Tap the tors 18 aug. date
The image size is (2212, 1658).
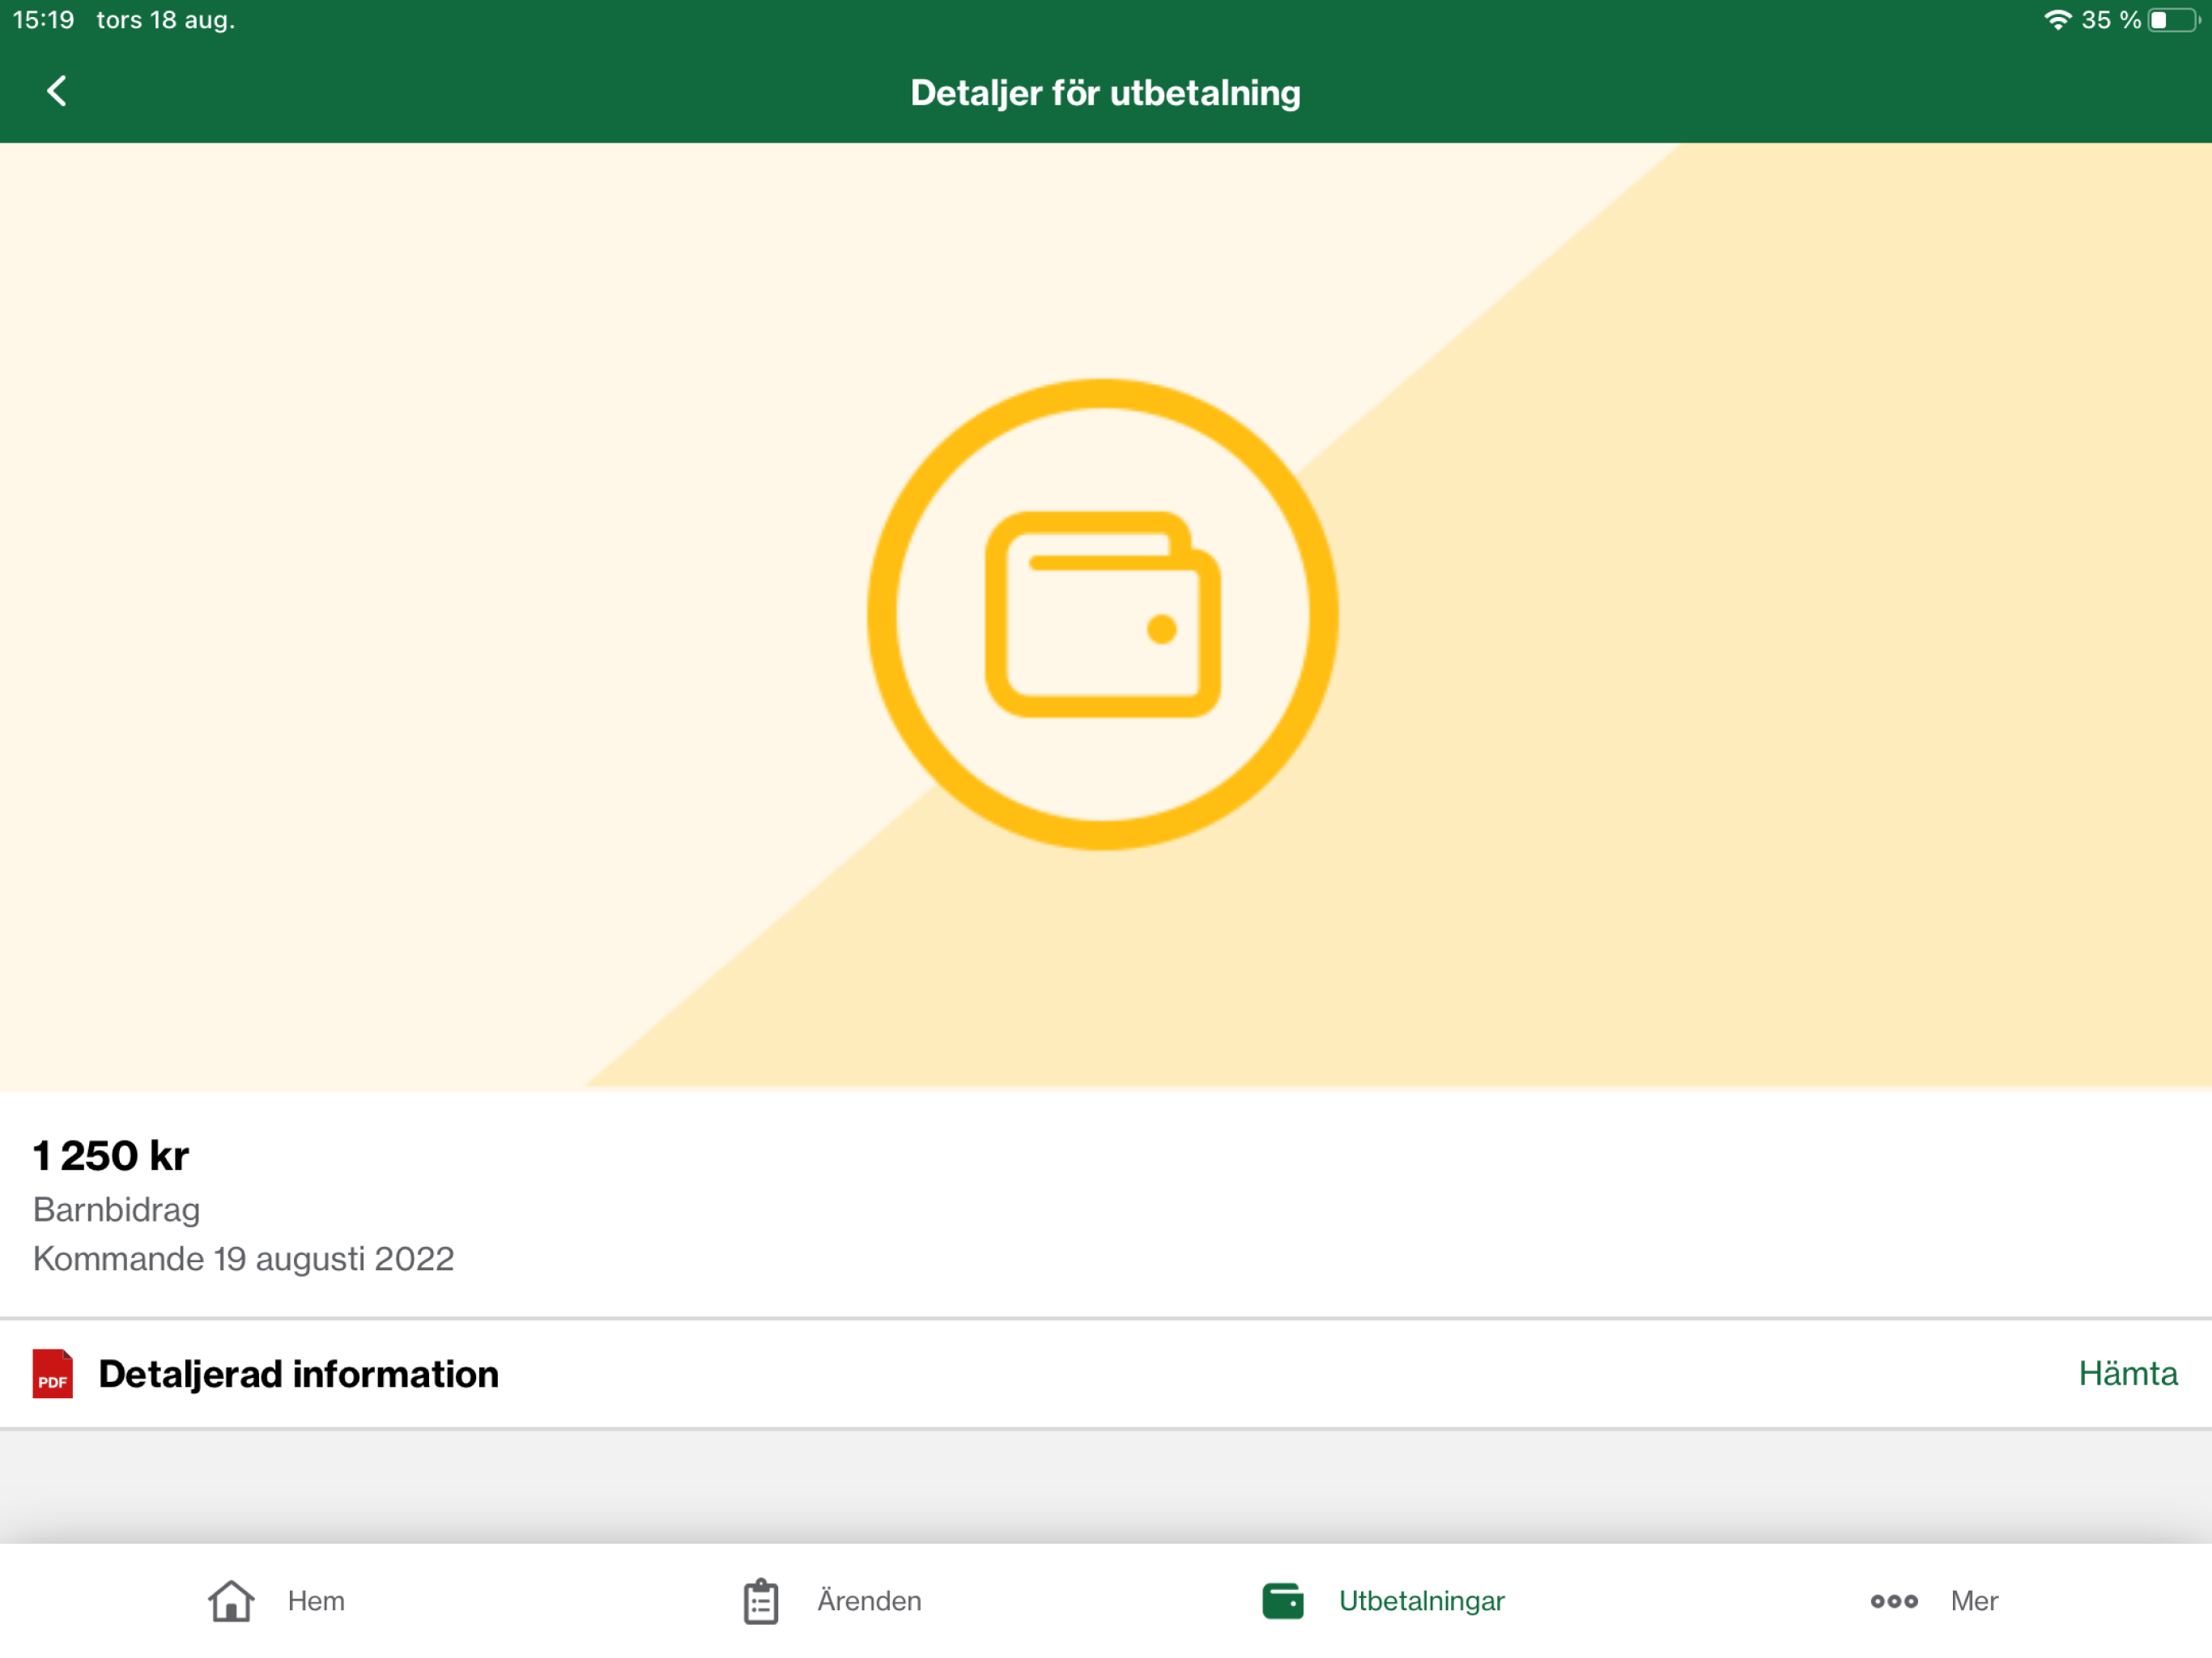(166, 20)
